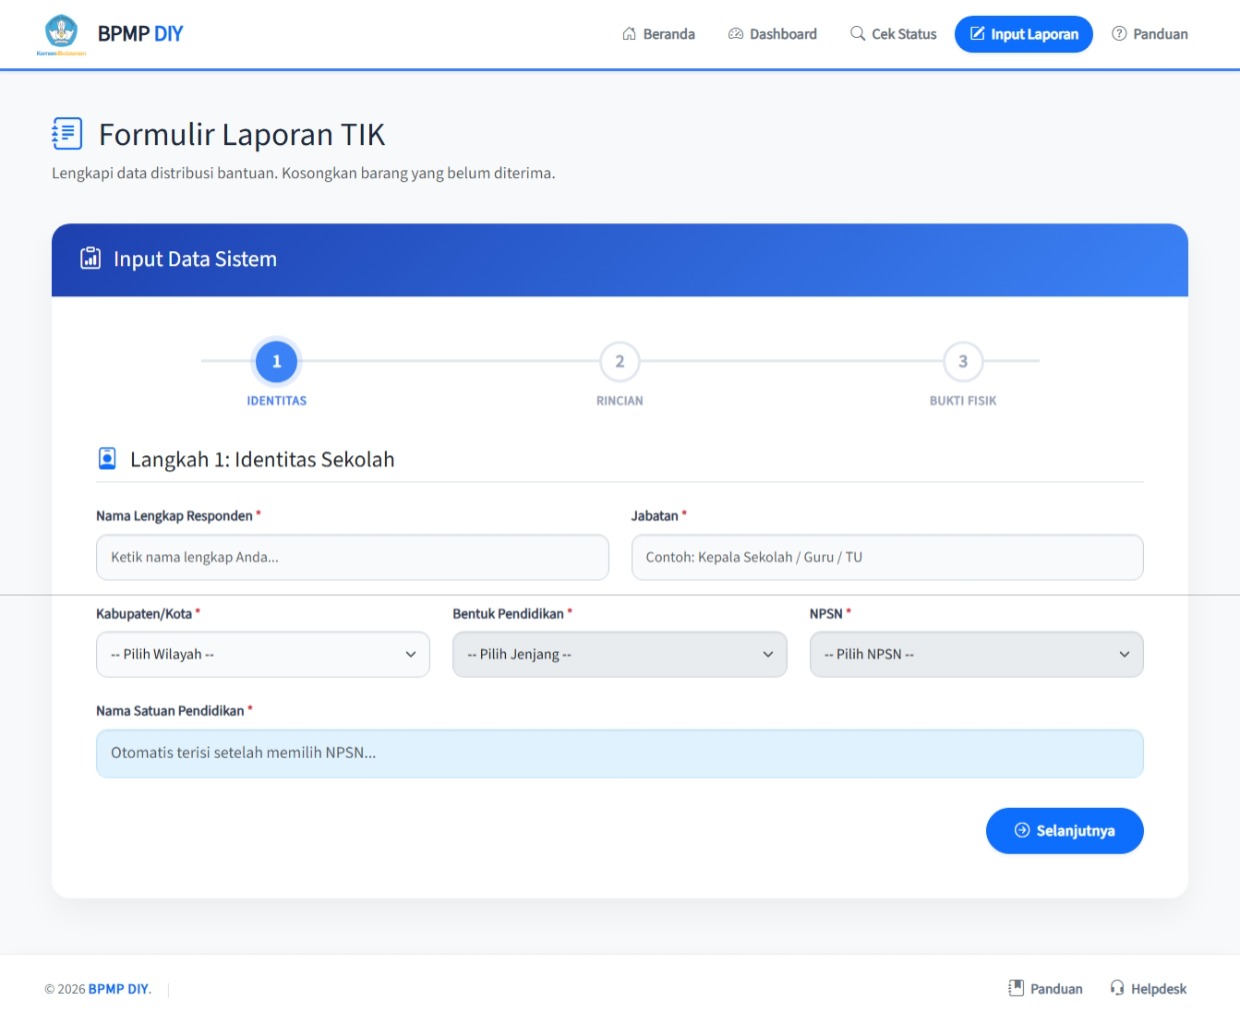Open Cek Status page
The width and height of the screenshot is (1240, 1023).
click(x=893, y=34)
